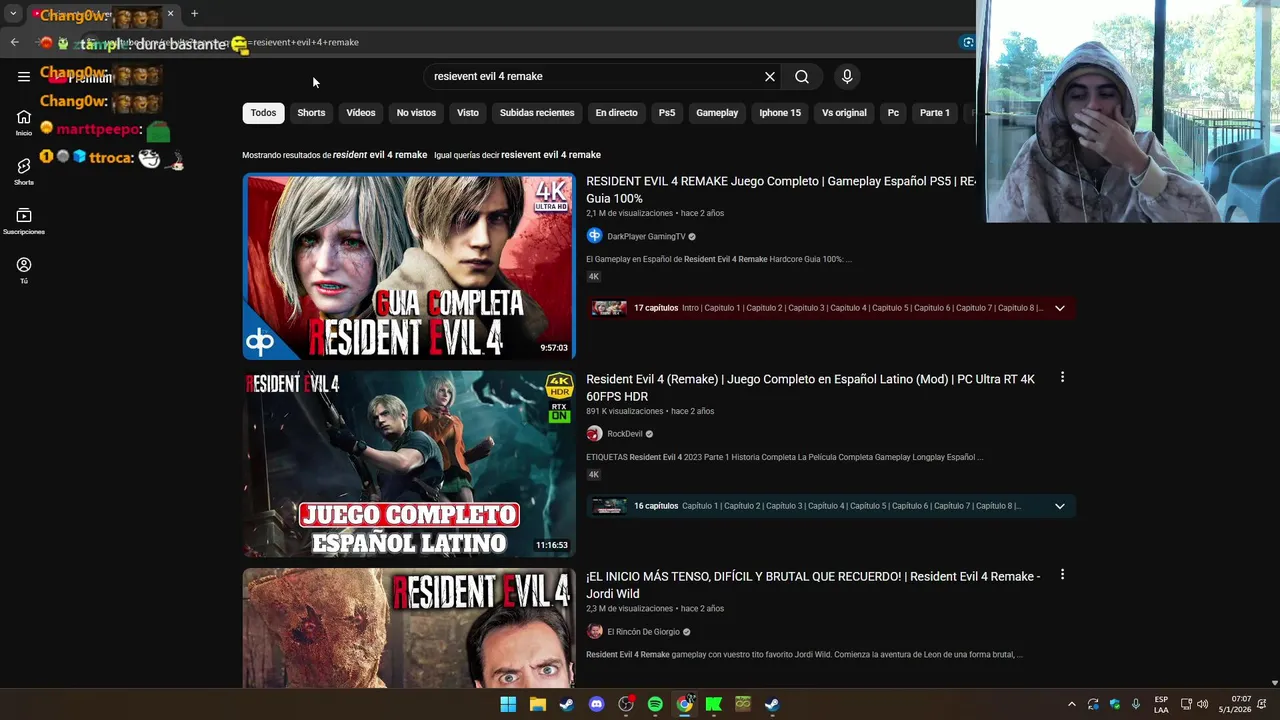
Task: Show hidden system tray icons
Action: click(1071, 704)
